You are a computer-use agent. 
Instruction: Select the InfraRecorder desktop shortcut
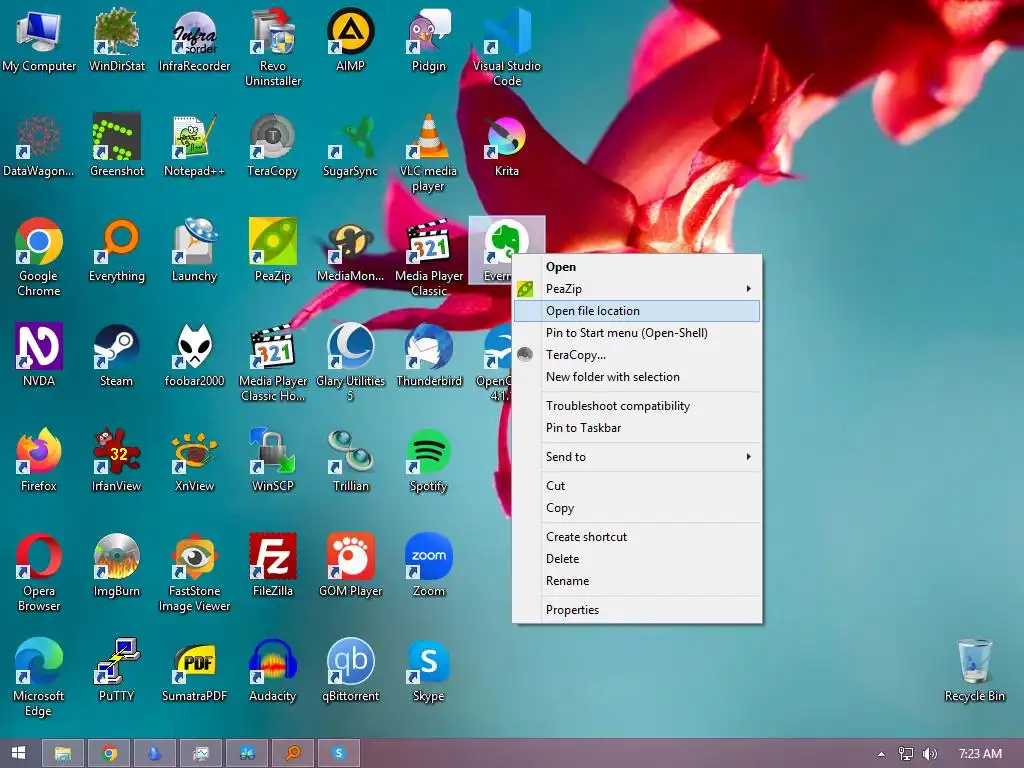click(194, 40)
